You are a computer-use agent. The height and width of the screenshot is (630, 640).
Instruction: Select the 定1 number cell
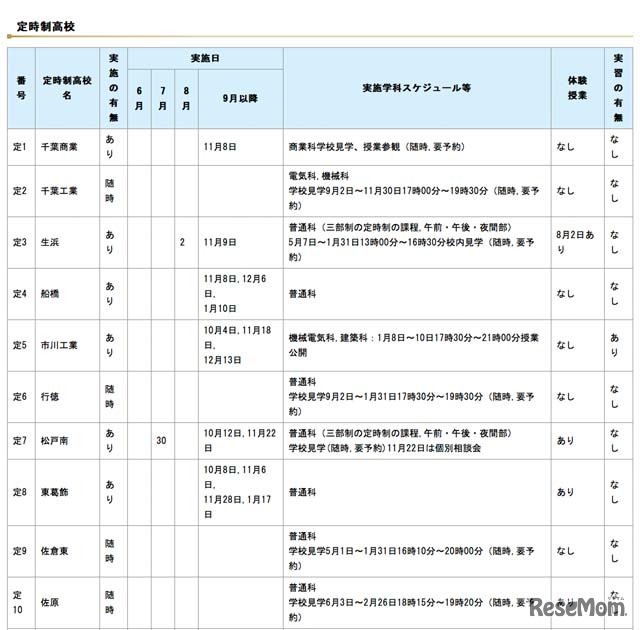(x=20, y=147)
